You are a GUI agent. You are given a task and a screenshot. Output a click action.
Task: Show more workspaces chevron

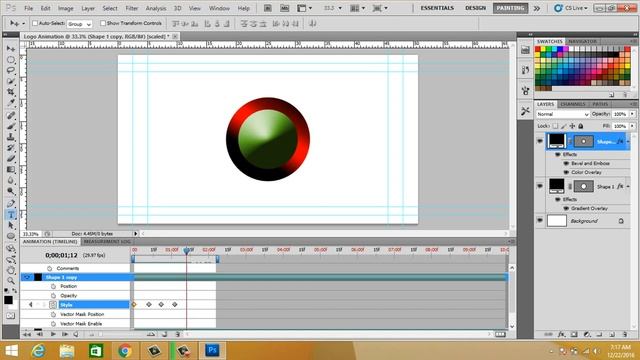[x=537, y=8]
